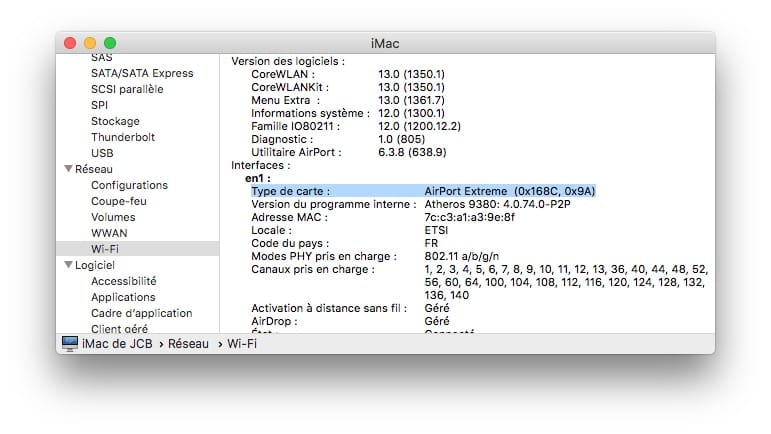Open Thunderbolt in the sidebar
The width and height of the screenshot is (771, 434).
[123, 137]
